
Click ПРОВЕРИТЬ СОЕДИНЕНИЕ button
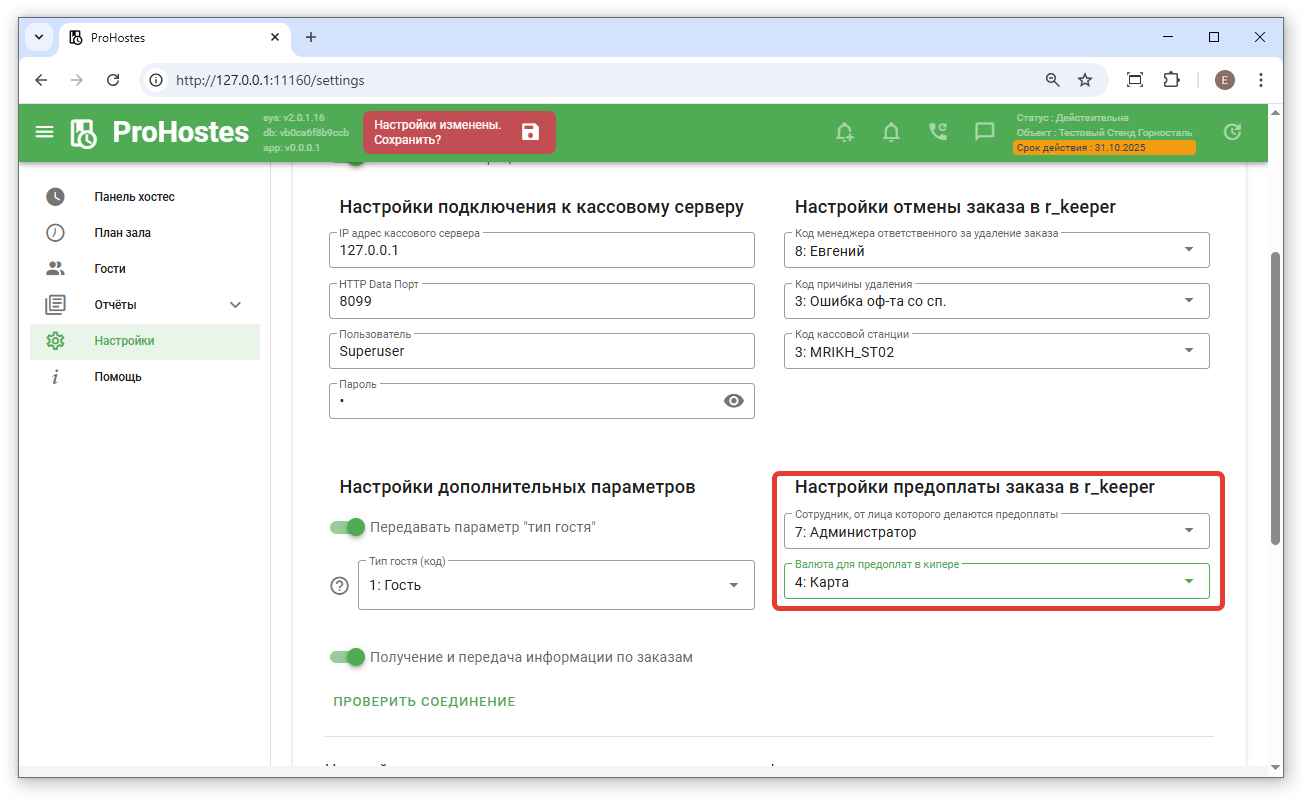tap(424, 702)
